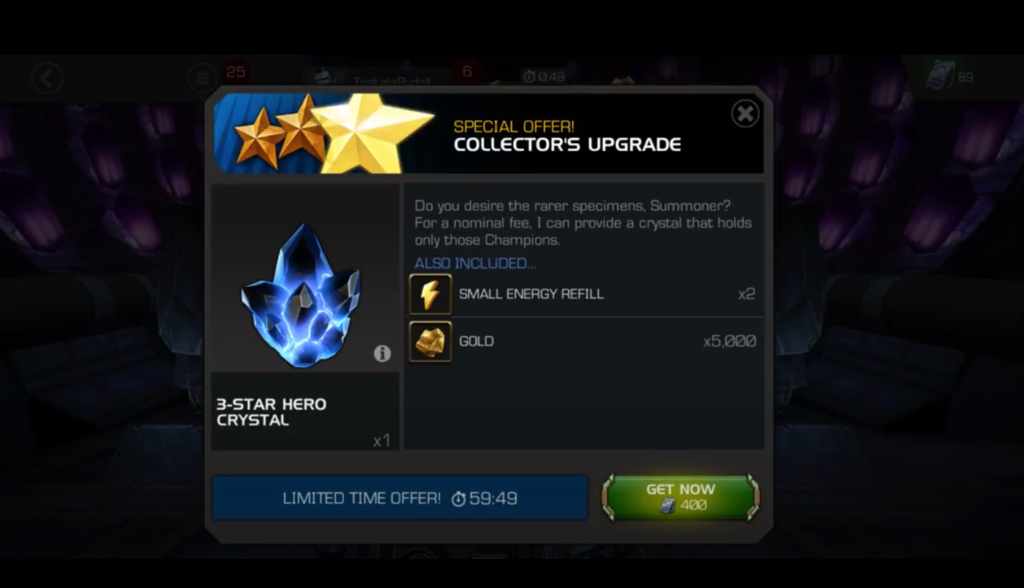The width and height of the screenshot is (1024, 588).
Task: Click the x5,000 gold quantity
Action: (729, 341)
